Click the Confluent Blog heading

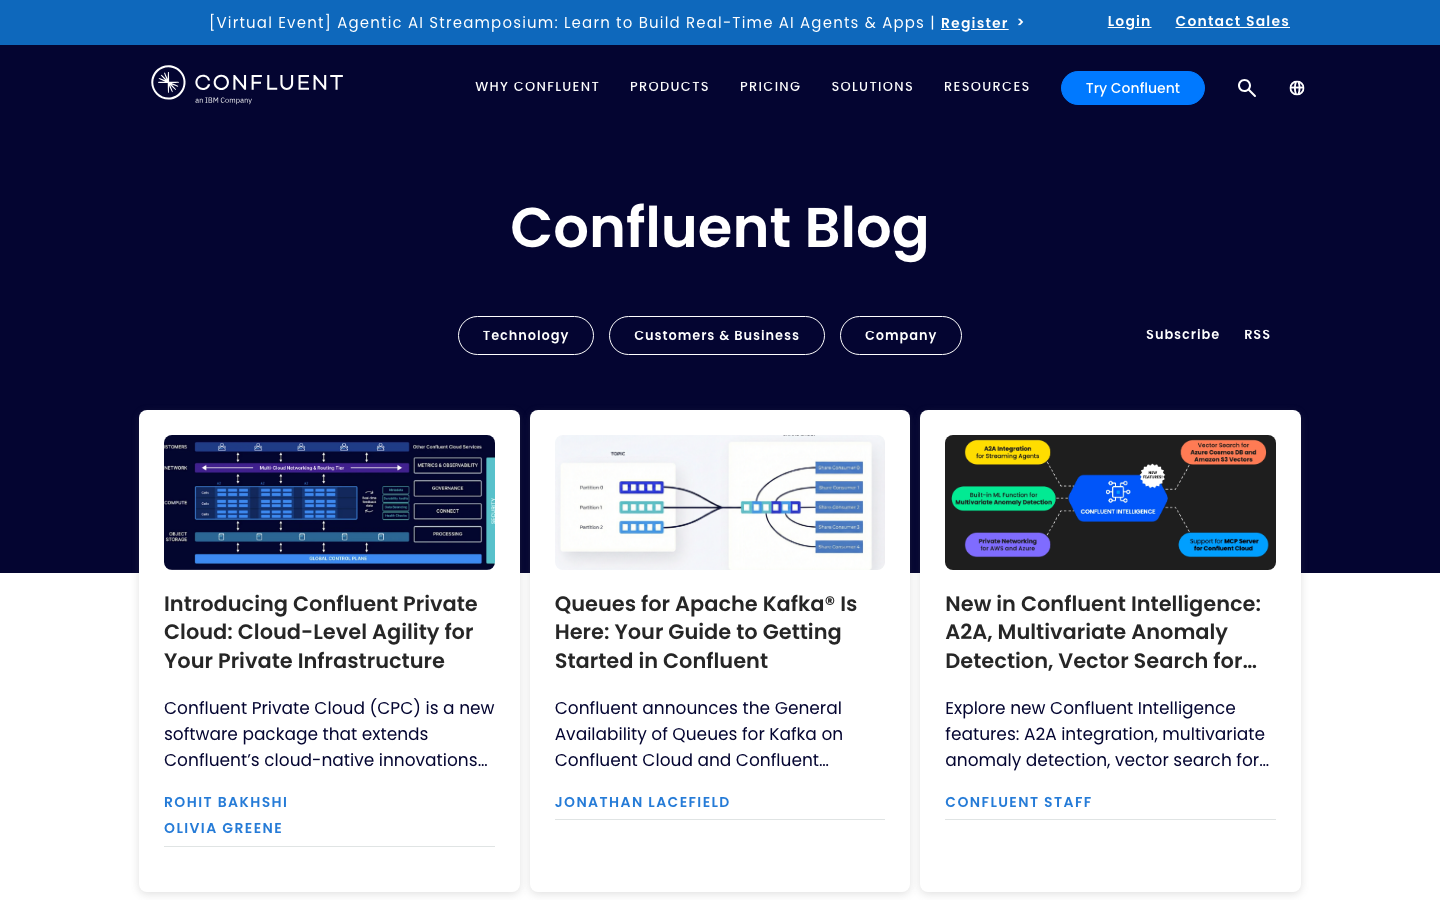click(720, 228)
